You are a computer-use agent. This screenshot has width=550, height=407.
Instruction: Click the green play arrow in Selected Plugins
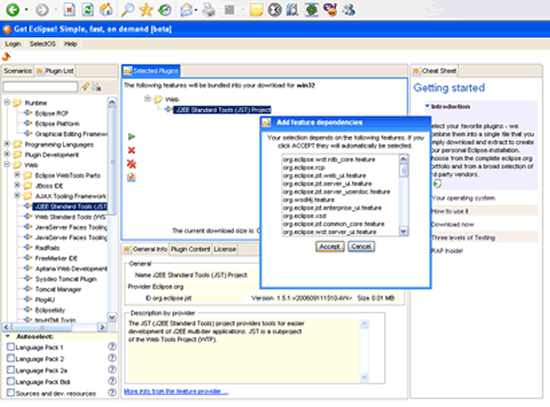[x=132, y=136]
